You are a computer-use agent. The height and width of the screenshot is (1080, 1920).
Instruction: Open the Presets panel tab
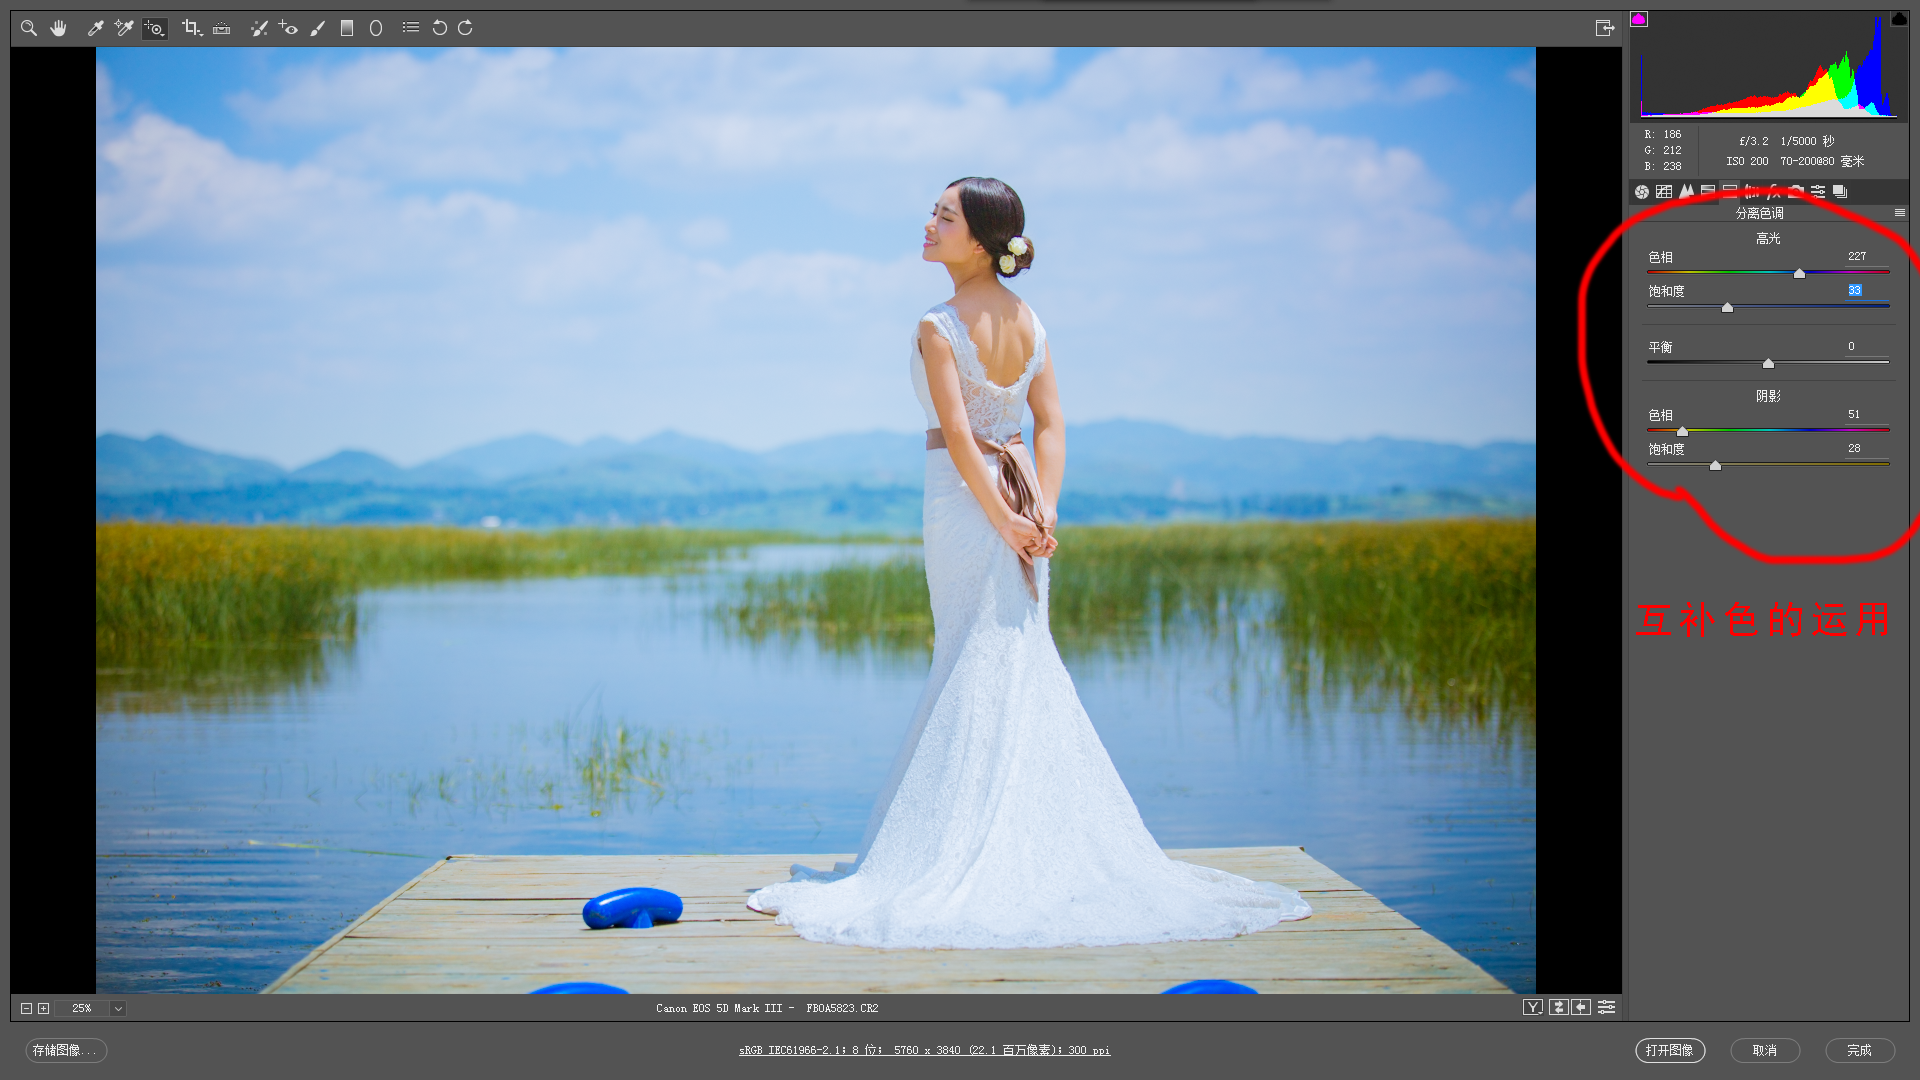1818,191
